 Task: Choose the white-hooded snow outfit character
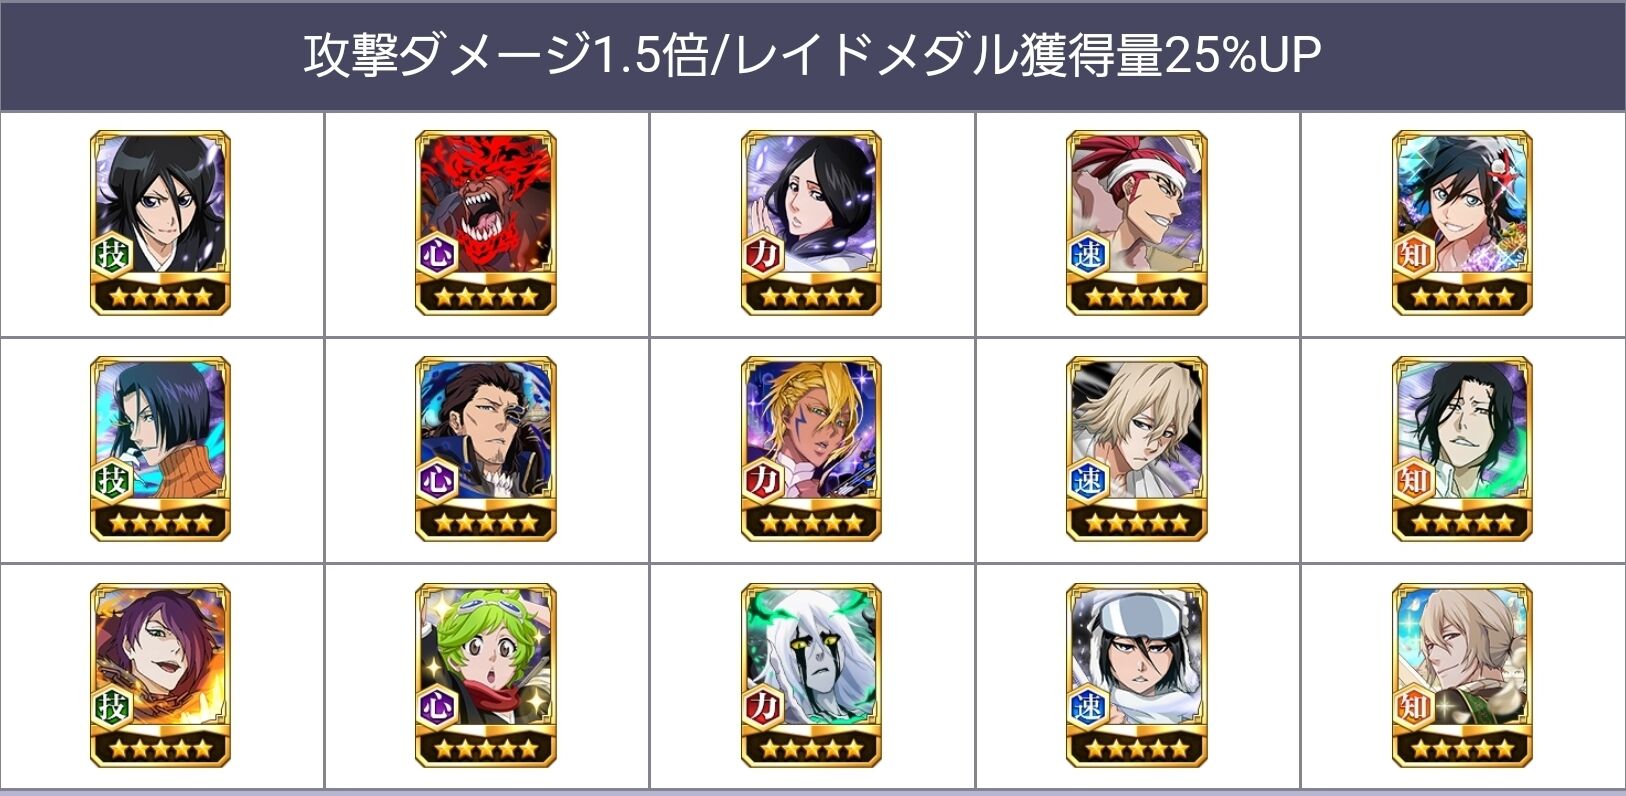tap(1137, 676)
